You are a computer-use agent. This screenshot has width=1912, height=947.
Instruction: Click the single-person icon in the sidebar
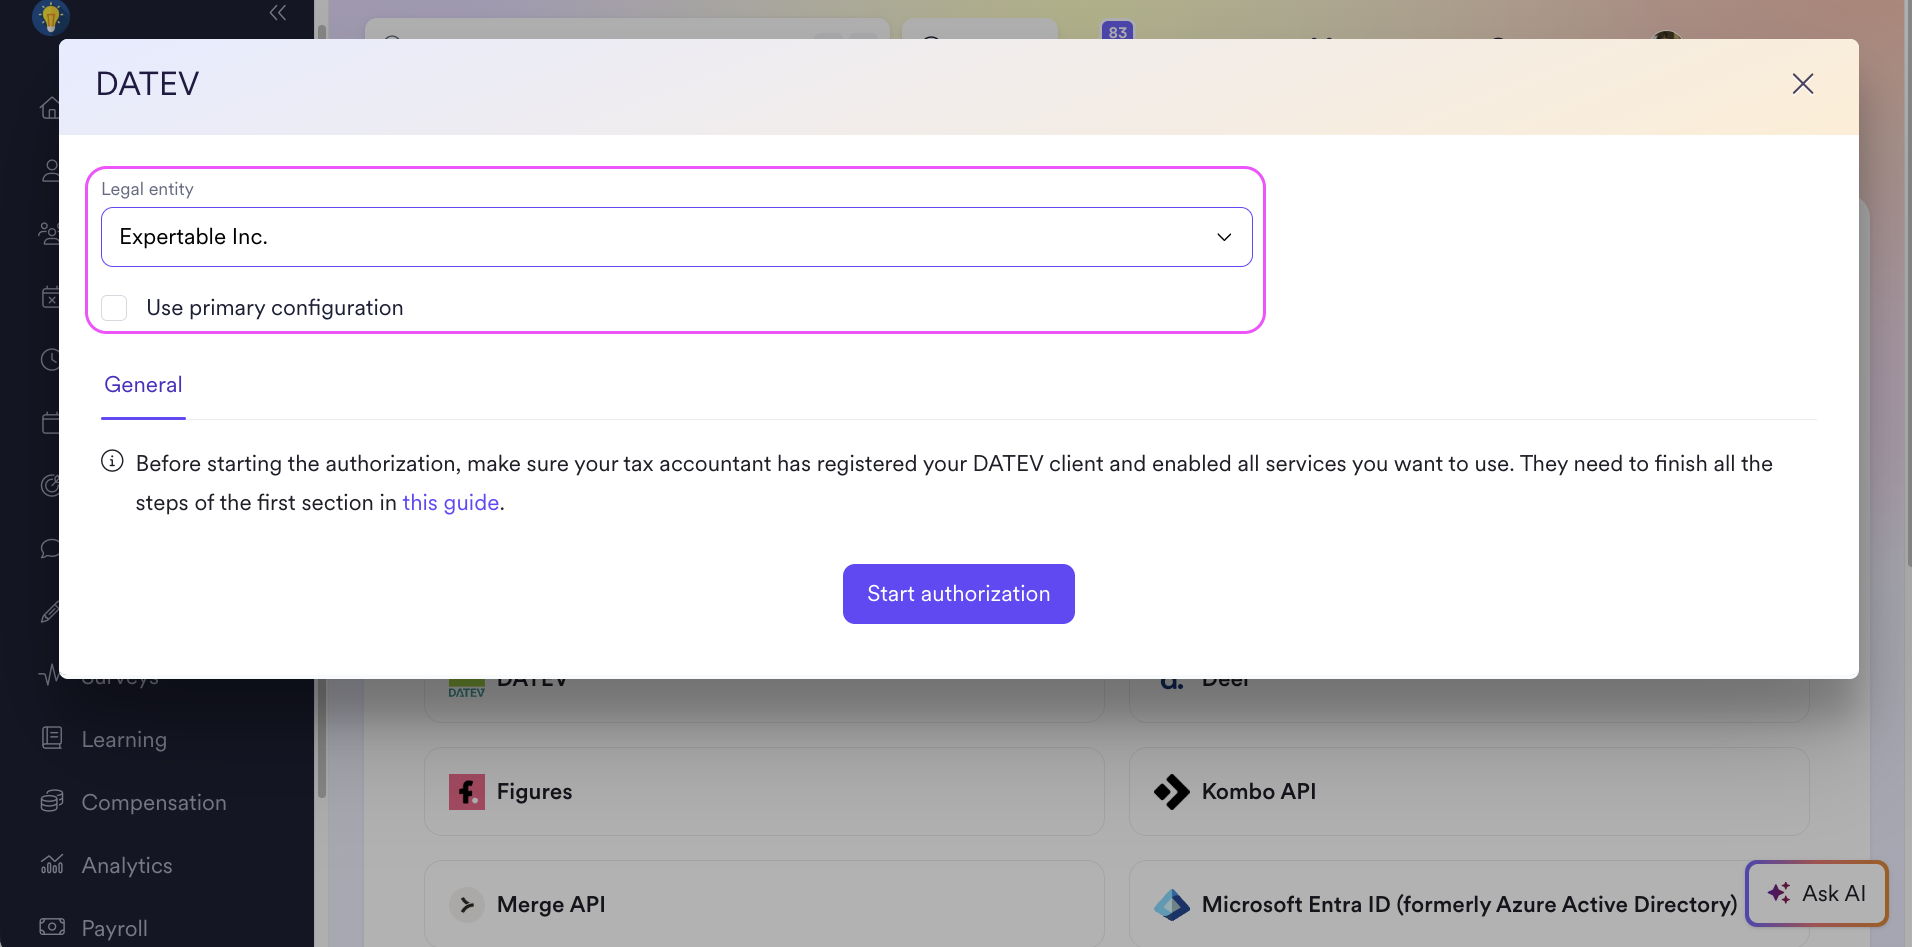pos(49,171)
